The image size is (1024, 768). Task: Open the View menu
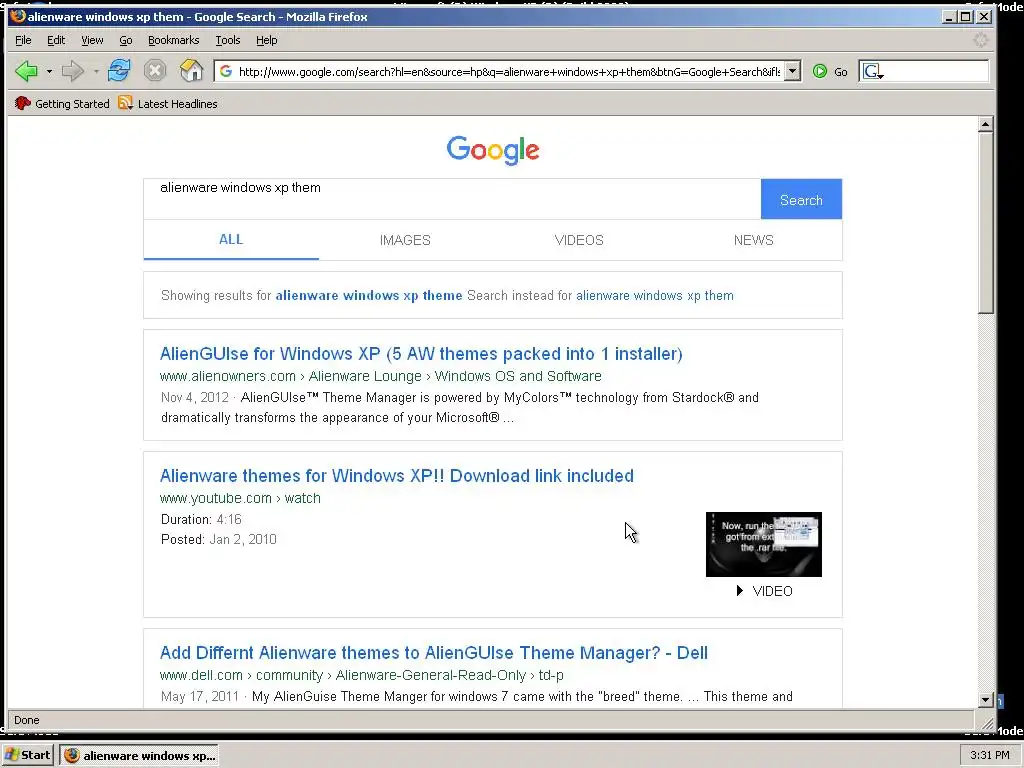point(92,40)
